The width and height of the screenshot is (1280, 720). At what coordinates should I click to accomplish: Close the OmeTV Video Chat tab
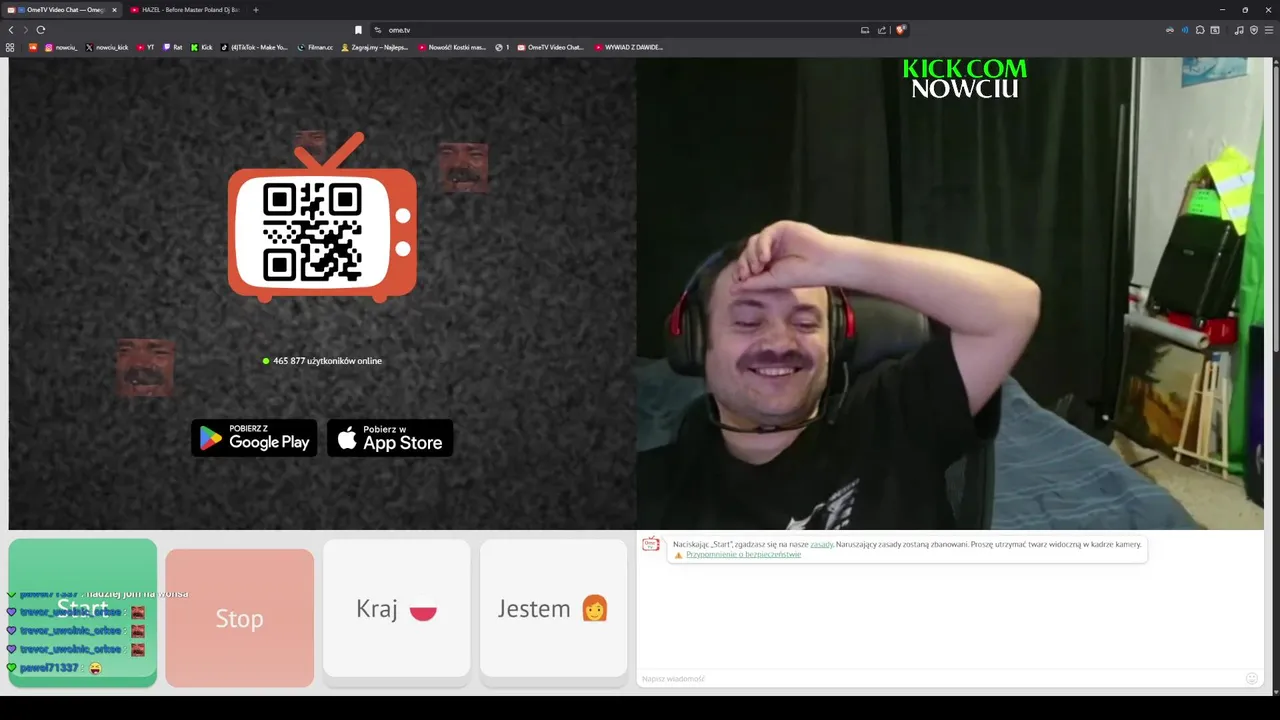coord(114,10)
